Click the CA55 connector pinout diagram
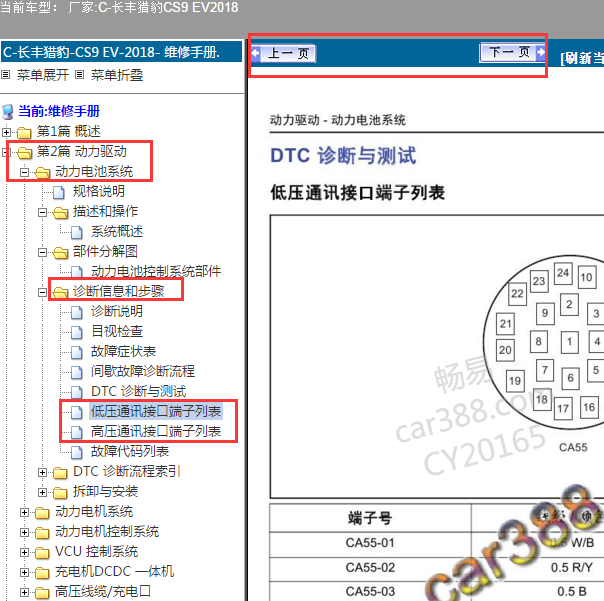Image resolution: width=604 pixels, height=601 pixels. tap(544, 342)
